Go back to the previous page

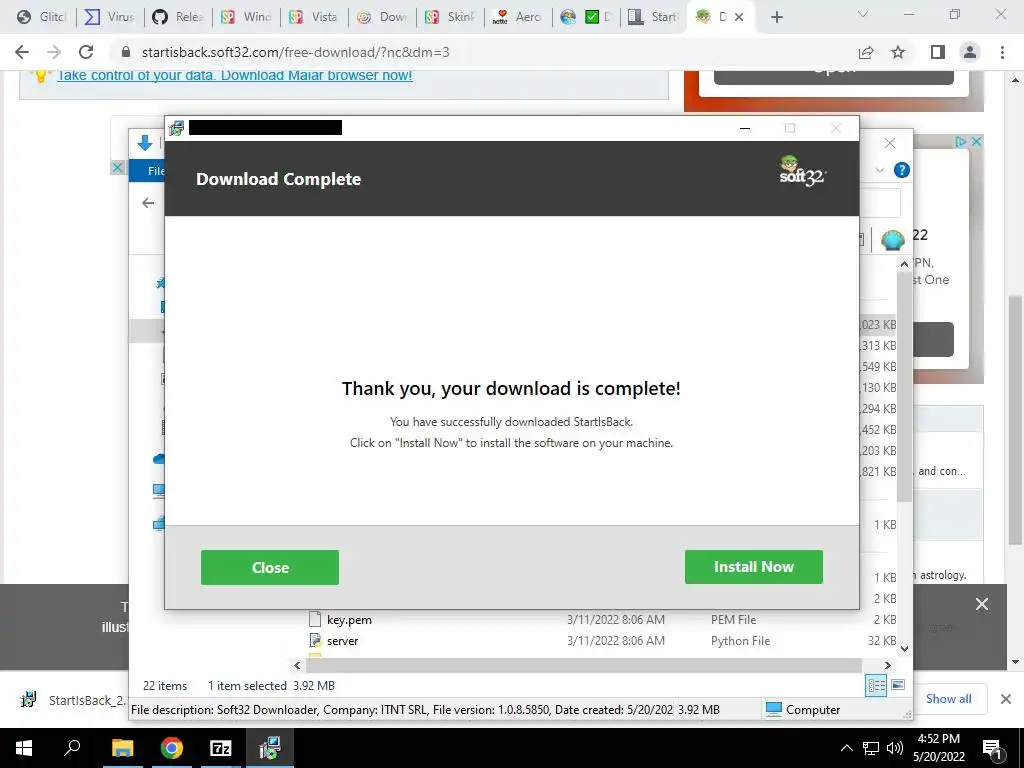click(22, 52)
